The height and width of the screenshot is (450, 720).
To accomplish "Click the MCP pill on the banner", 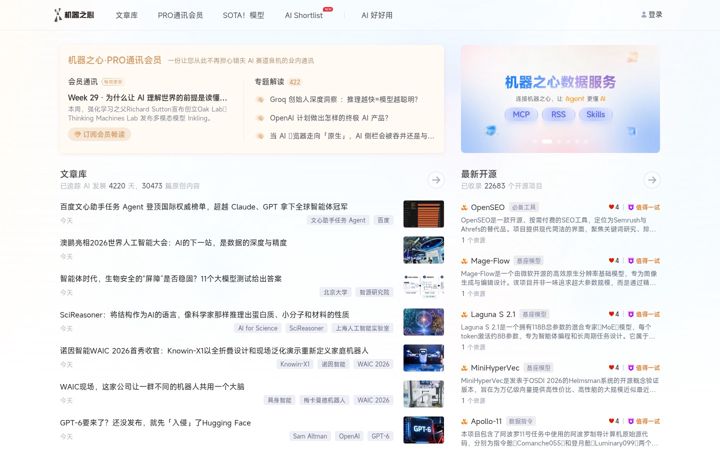I will (x=521, y=114).
